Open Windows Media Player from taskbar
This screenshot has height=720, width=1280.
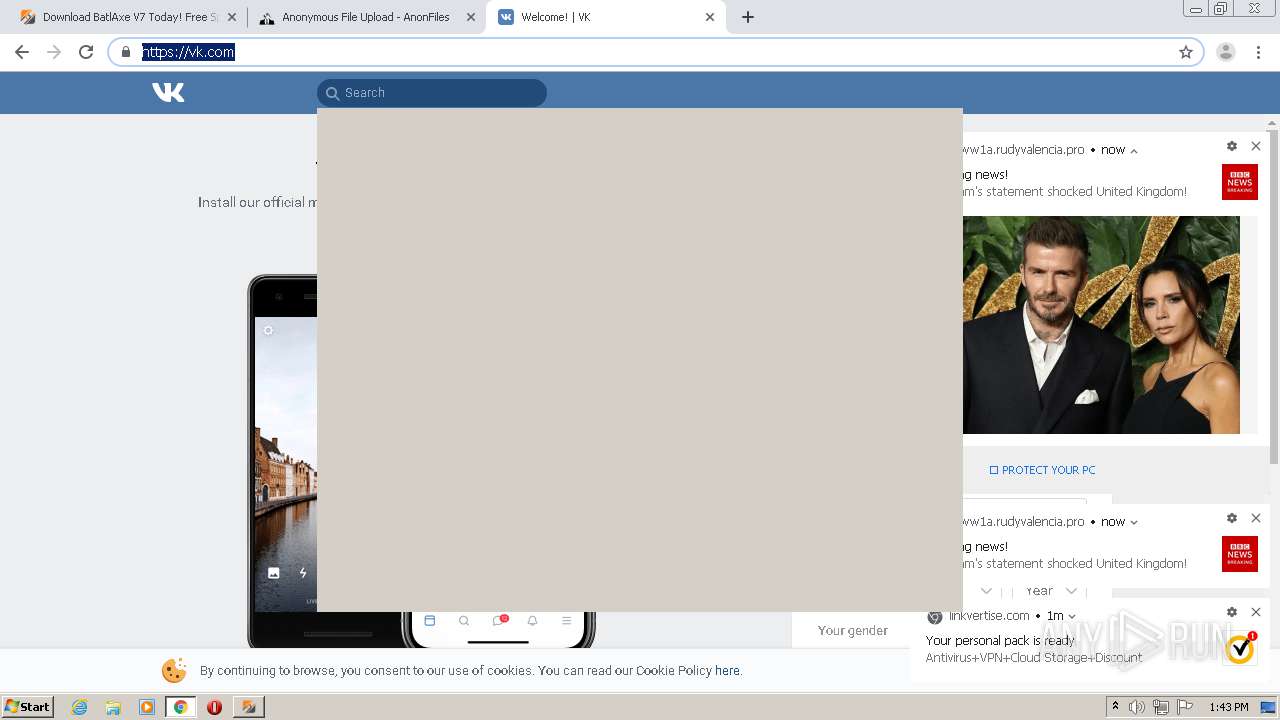[147, 707]
